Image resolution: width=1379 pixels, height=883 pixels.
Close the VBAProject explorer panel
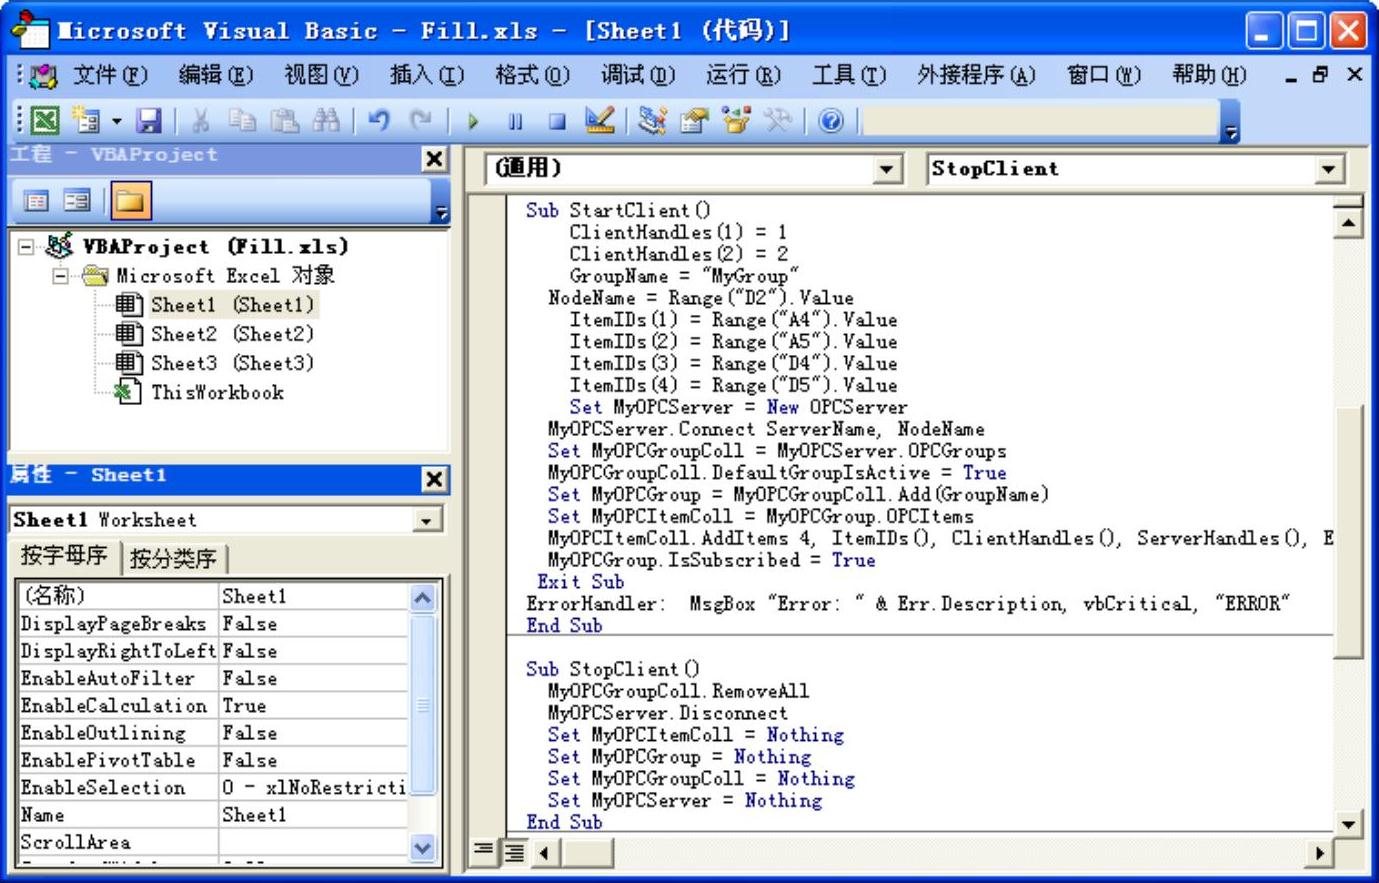pyautogui.click(x=434, y=158)
